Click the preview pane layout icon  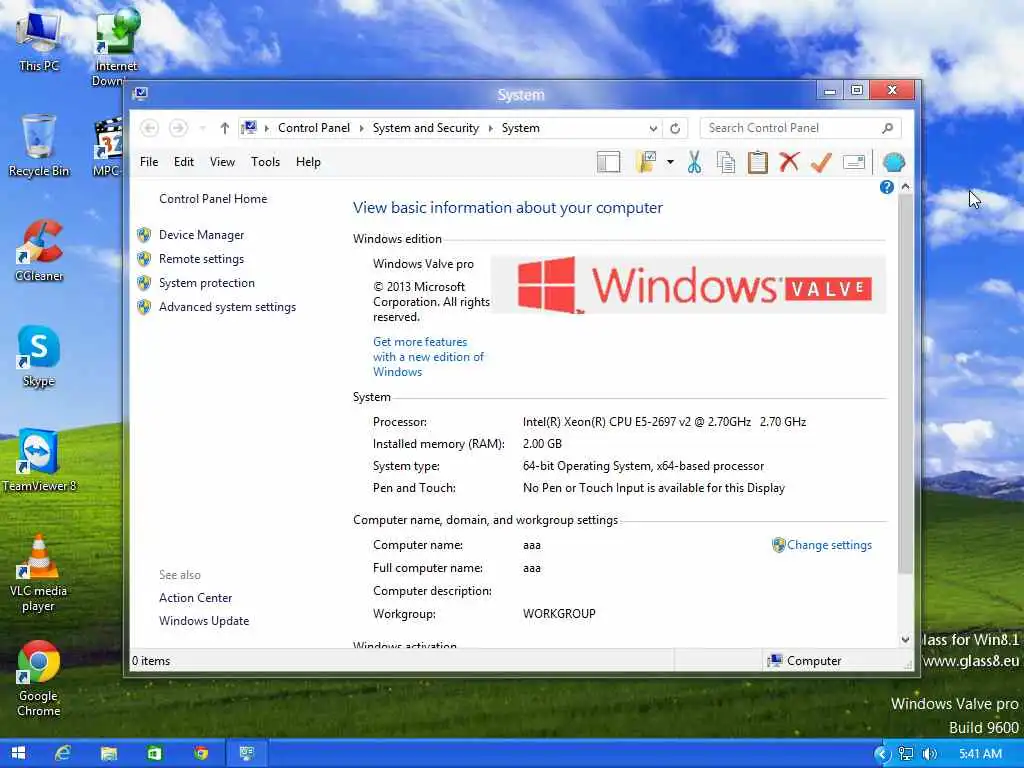point(609,162)
